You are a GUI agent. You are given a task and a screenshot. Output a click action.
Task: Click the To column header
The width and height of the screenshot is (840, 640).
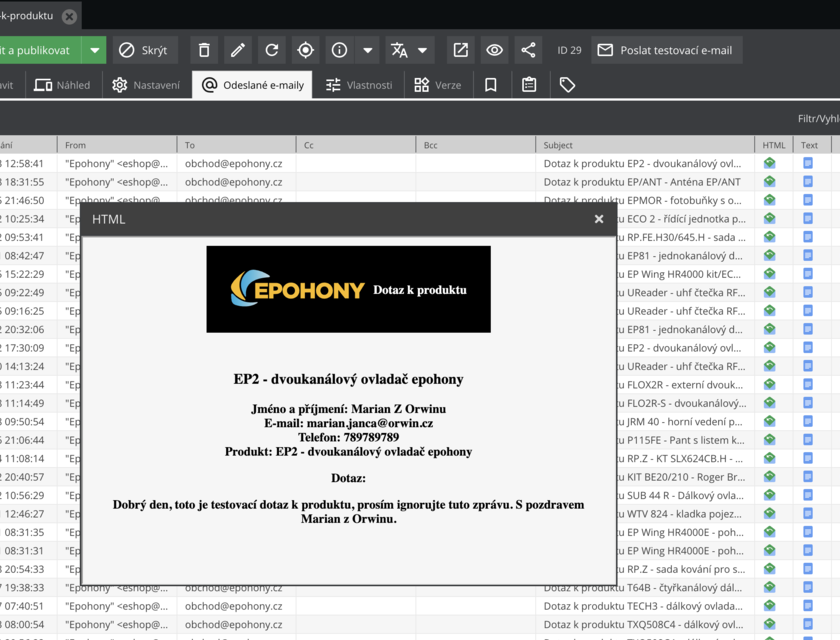[237, 145]
